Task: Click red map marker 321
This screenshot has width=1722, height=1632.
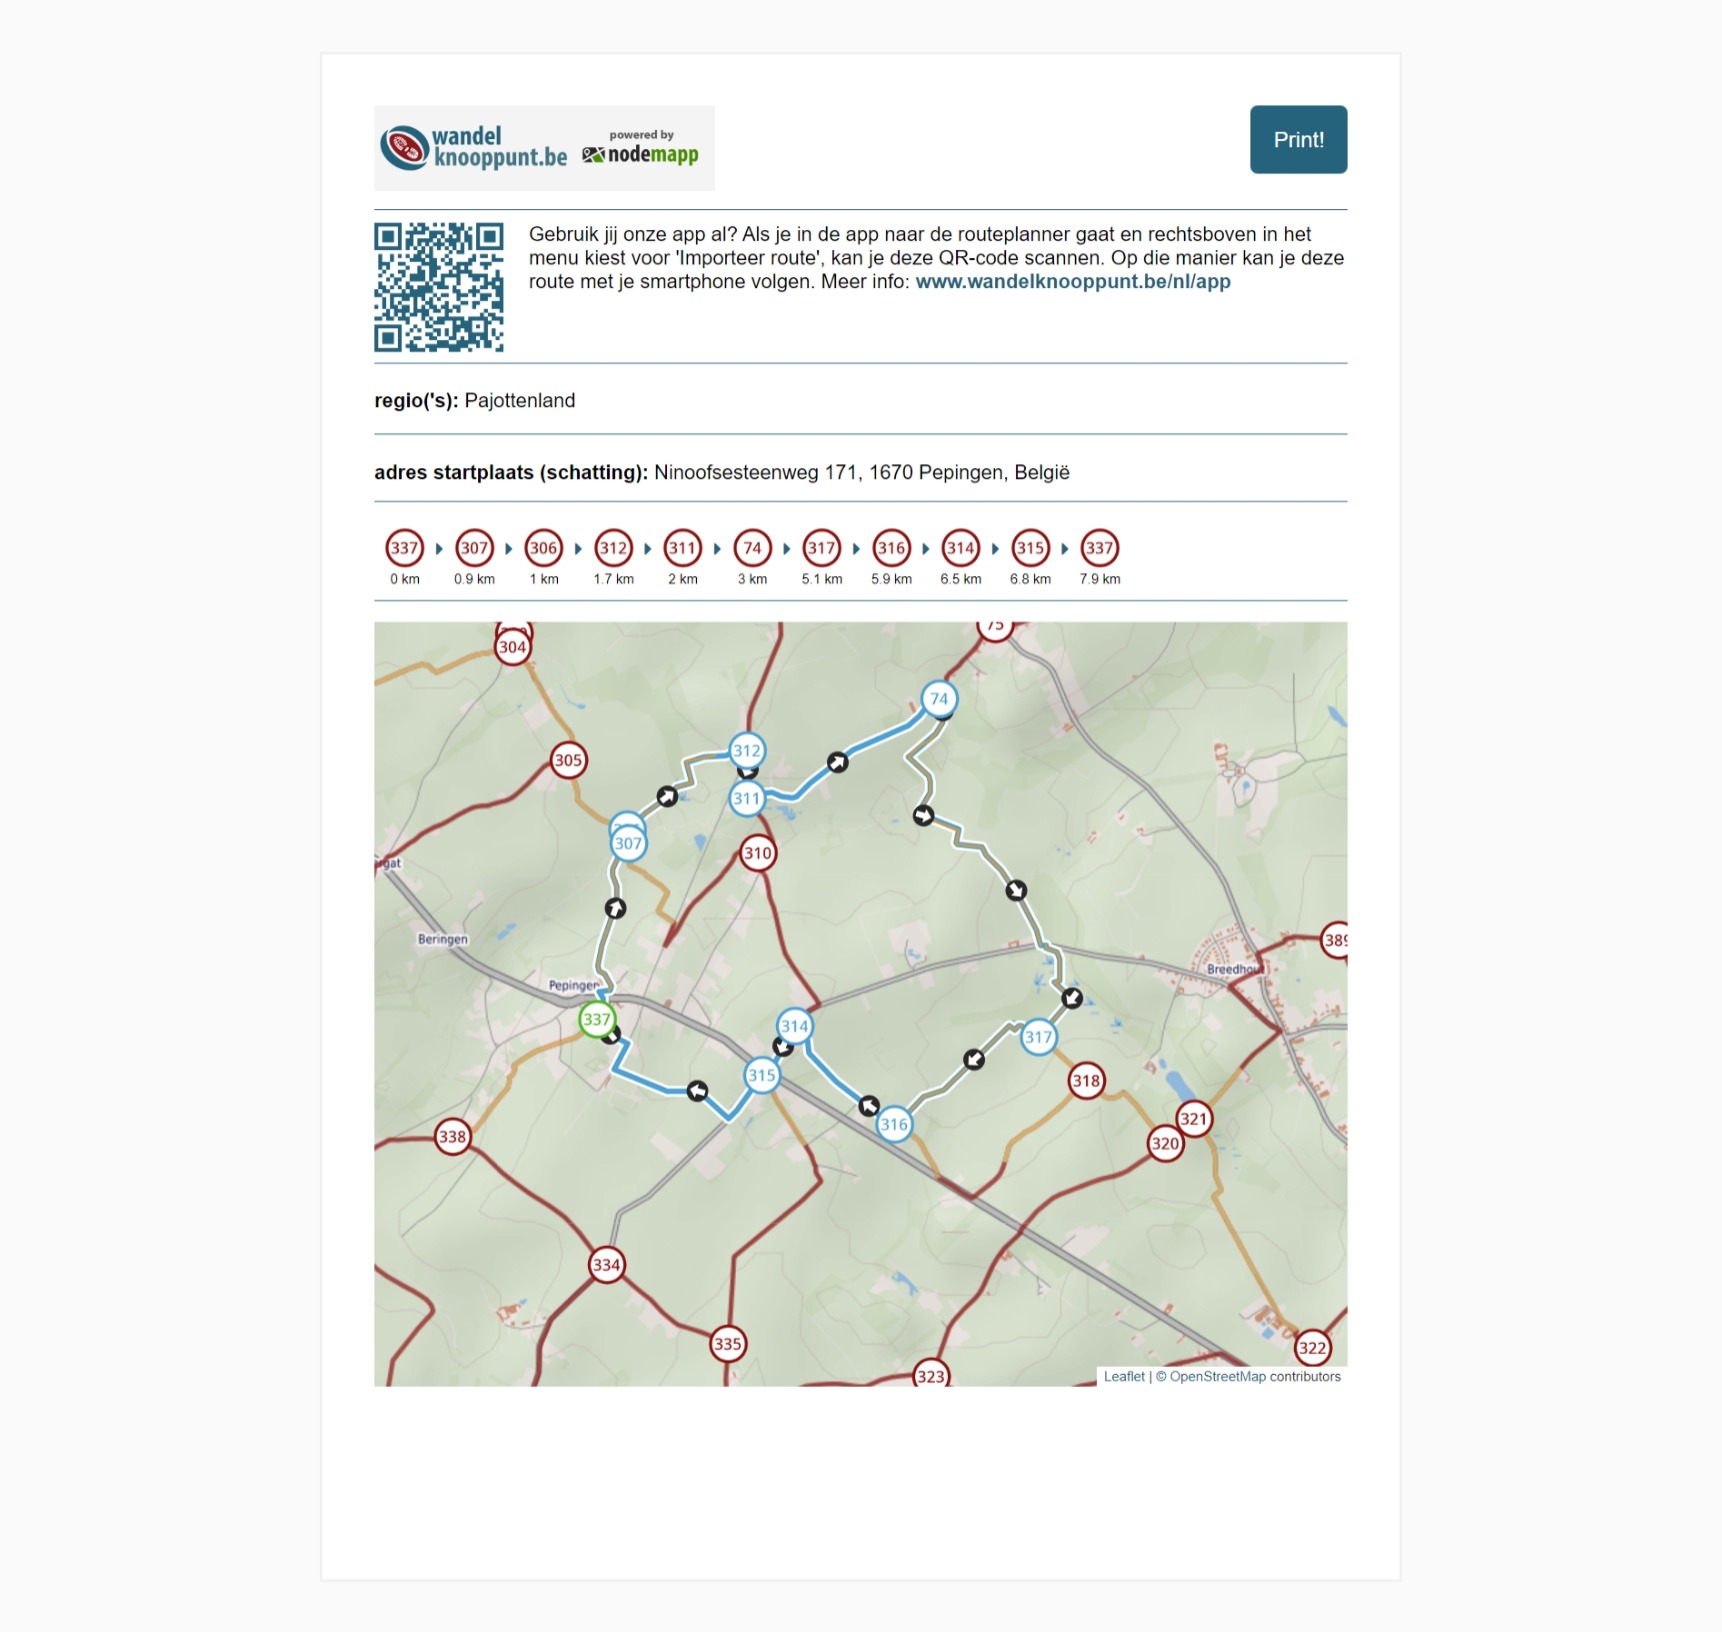Action: click(x=1193, y=1119)
